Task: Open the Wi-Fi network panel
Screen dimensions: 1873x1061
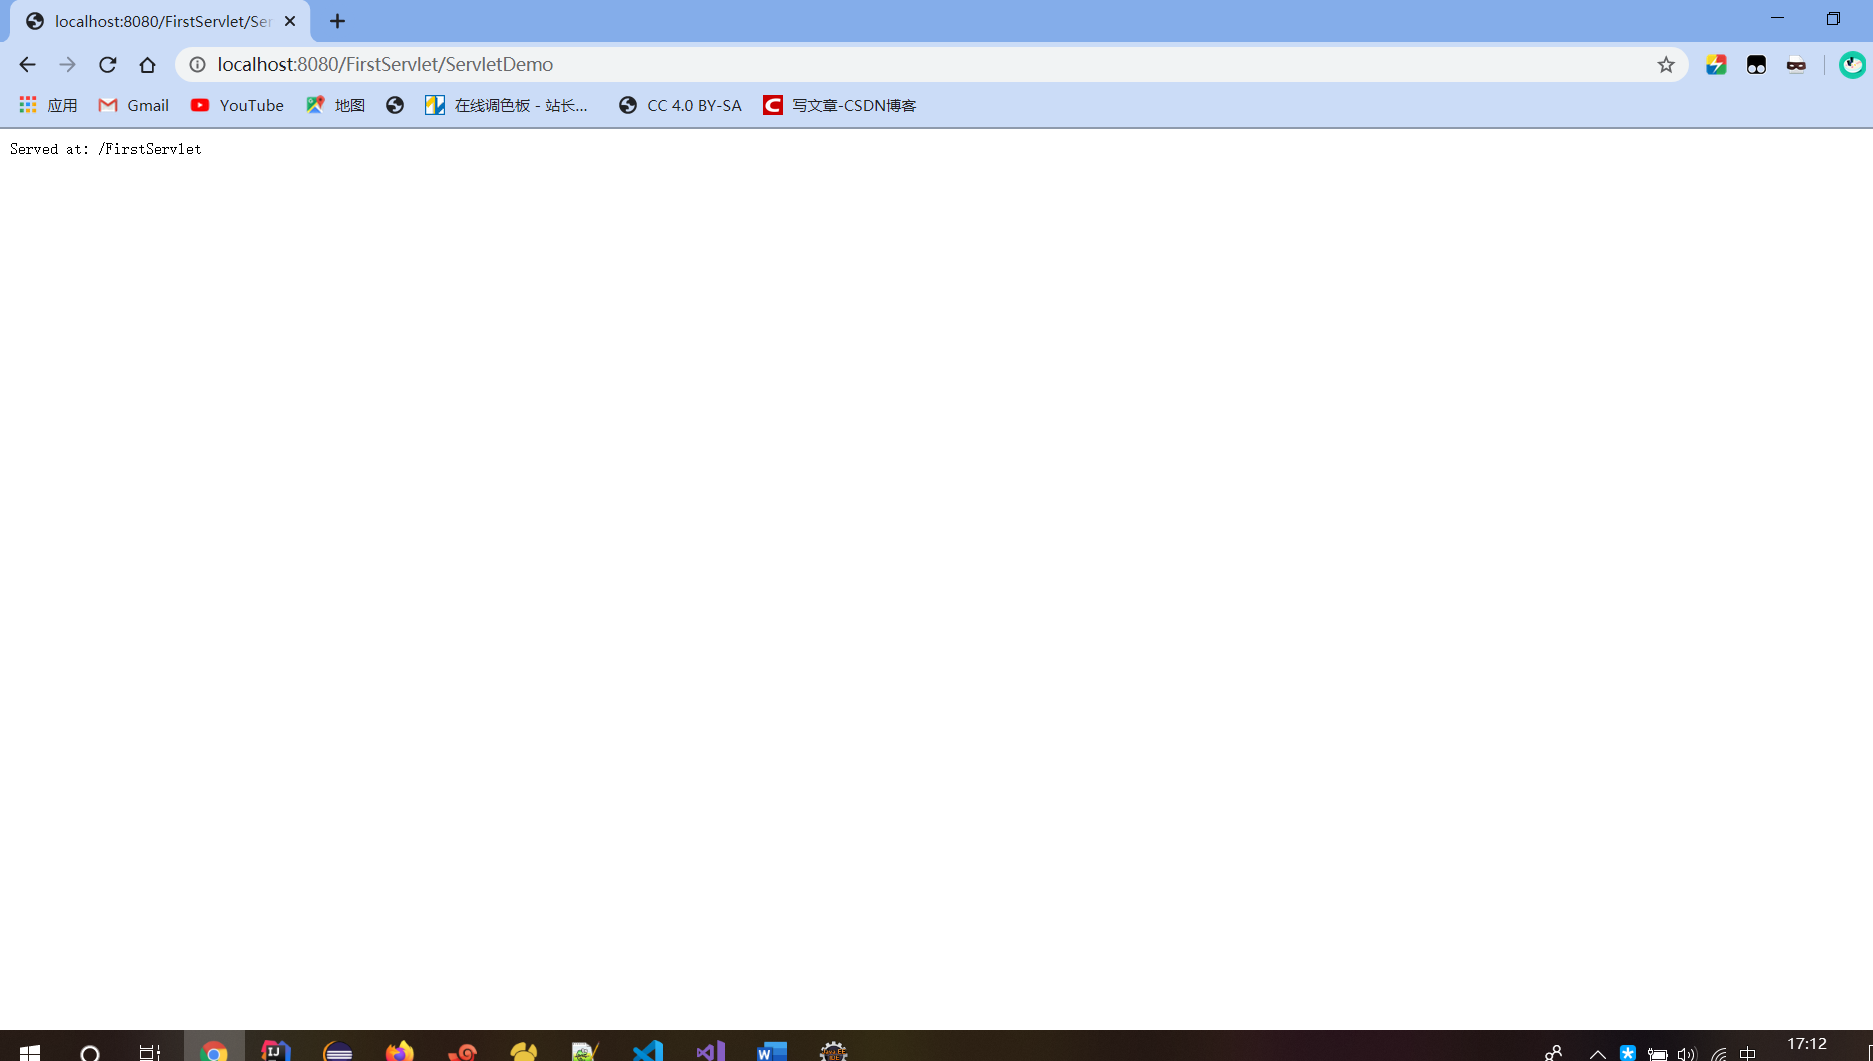Action: click(1718, 1054)
